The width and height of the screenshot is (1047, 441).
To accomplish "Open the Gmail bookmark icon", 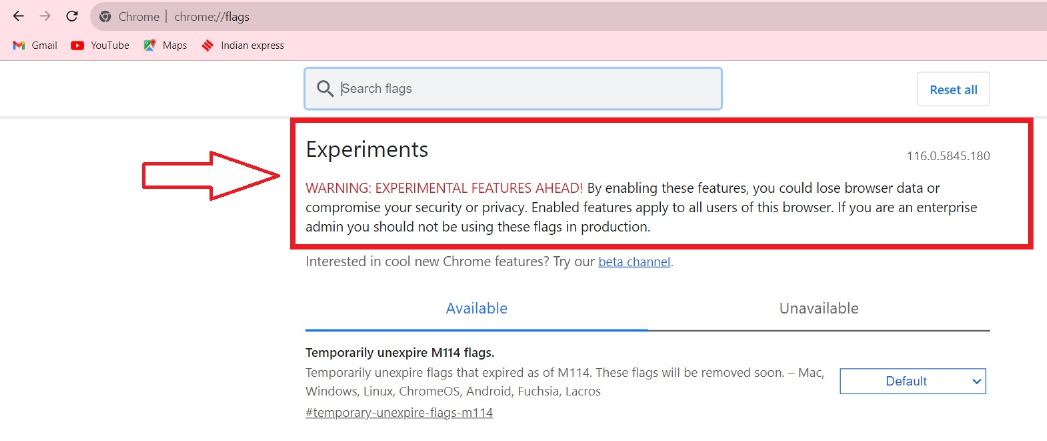I will coord(19,45).
